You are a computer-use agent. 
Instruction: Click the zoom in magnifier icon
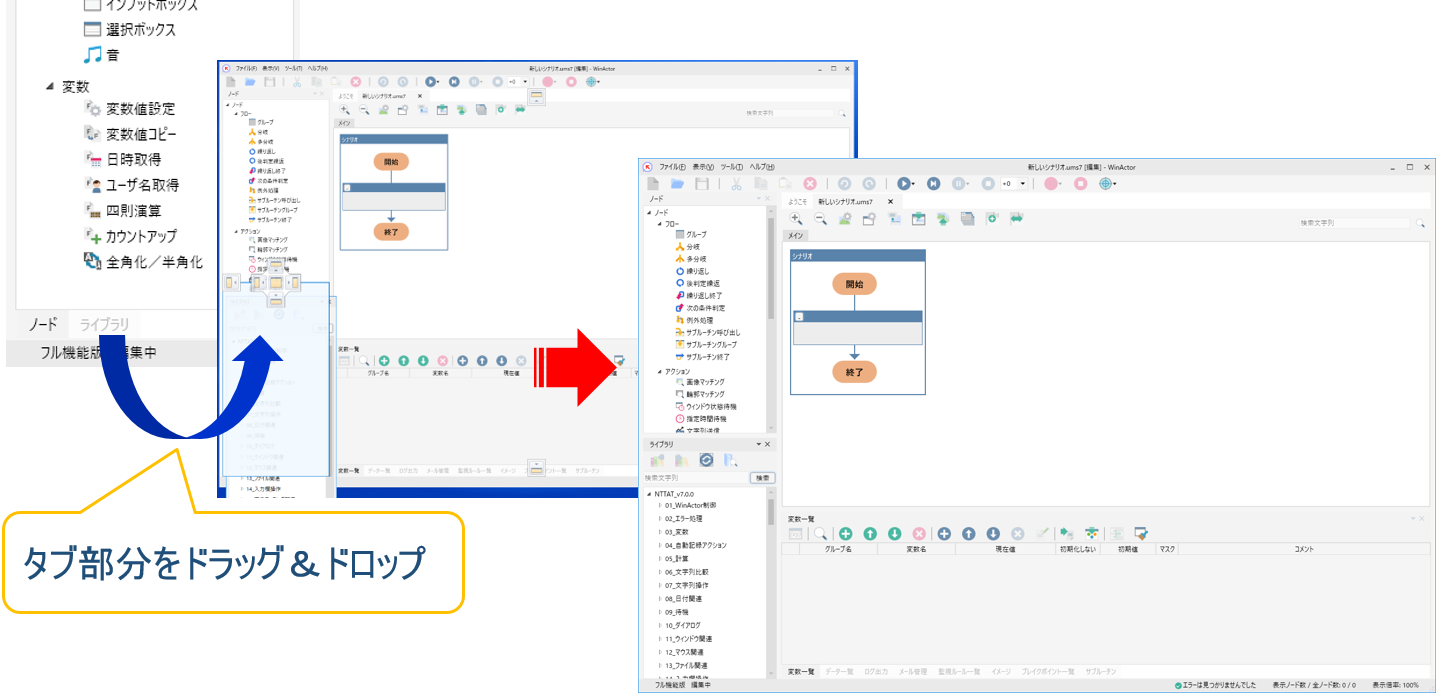(x=796, y=218)
